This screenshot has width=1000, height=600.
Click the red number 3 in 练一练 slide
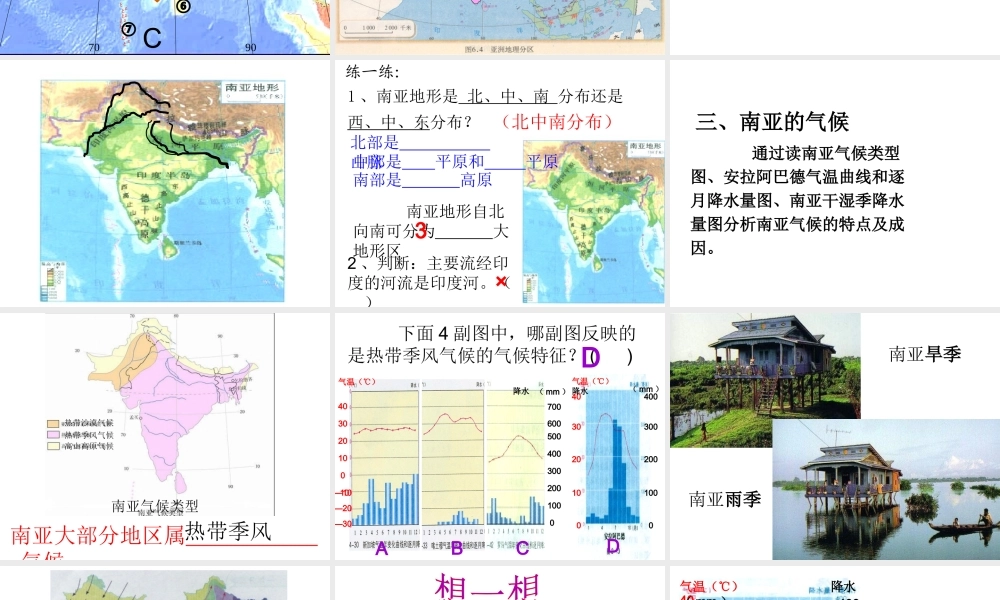421,231
